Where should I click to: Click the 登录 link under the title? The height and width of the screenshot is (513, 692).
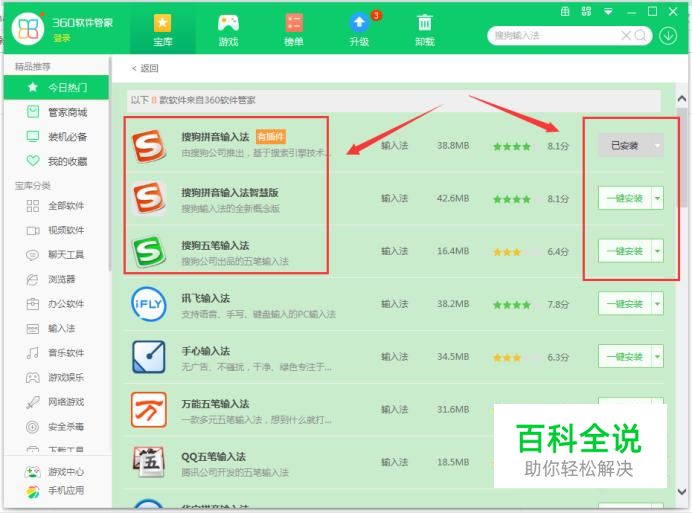pyautogui.click(x=62, y=38)
